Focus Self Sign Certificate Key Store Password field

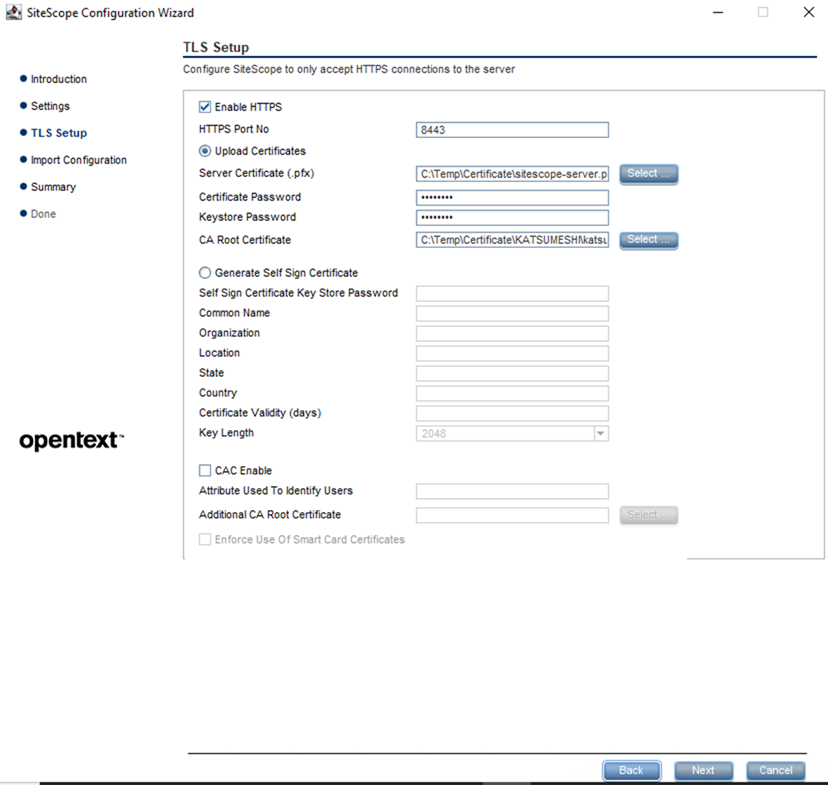pyautogui.click(x=512, y=294)
